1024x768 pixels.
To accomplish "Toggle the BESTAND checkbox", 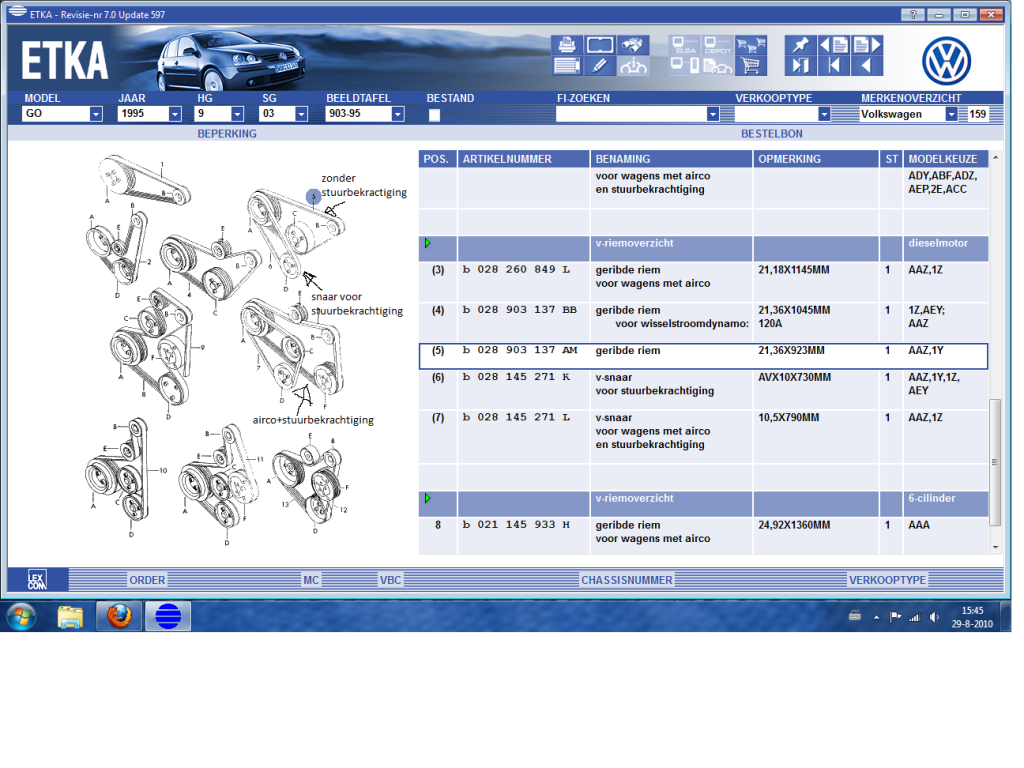I will [x=434, y=115].
